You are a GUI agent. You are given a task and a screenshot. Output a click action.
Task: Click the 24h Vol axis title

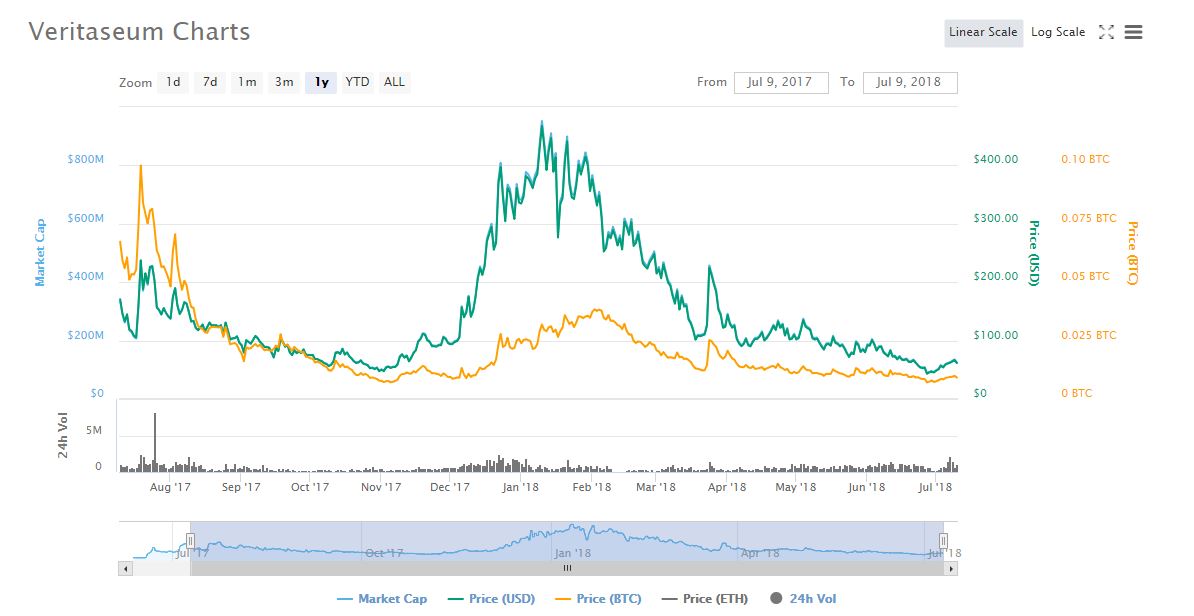pyautogui.click(x=63, y=436)
